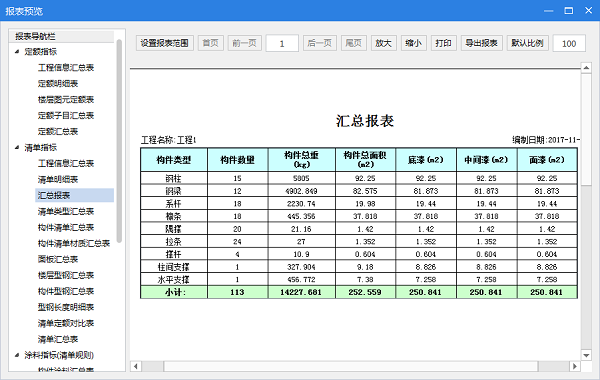The image size is (600, 380).
Task: Click the 设置报表范围 button
Action: [x=165, y=43]
